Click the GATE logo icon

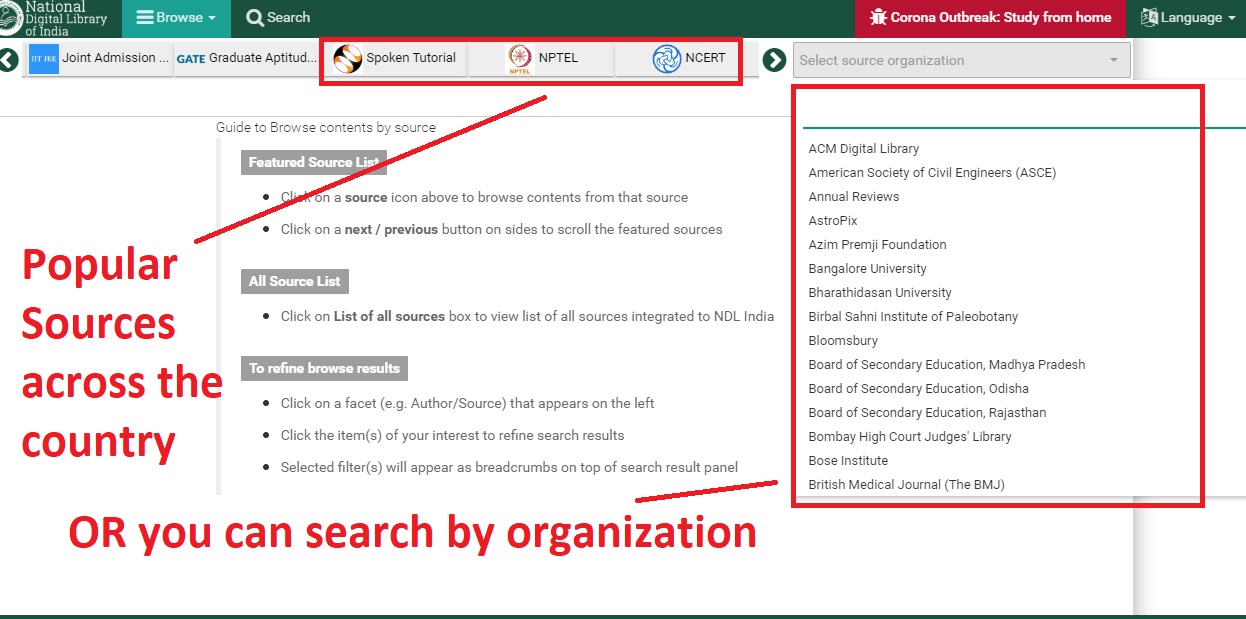tap(190, 59)
